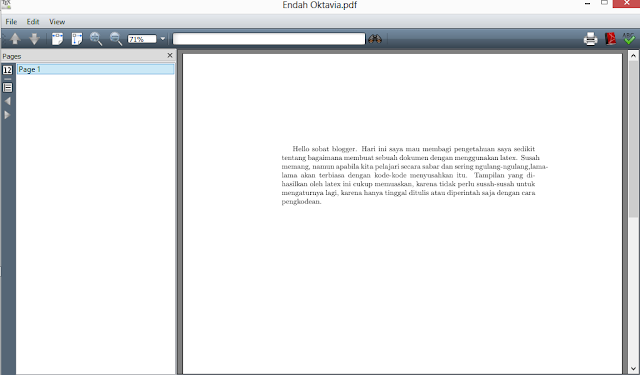The width and height of the screenshot is (640, 375).
Task: Go to next page with the down arrow
Action: 35,39
